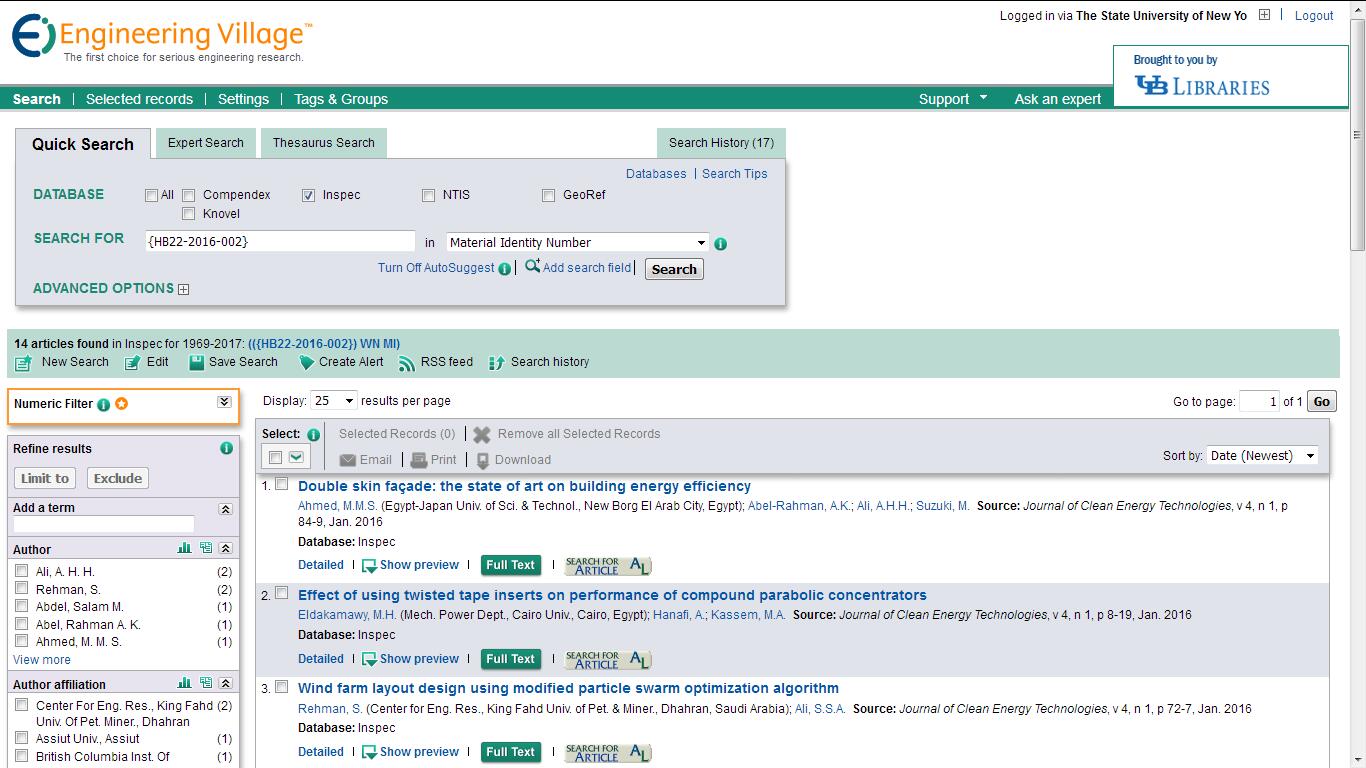Click the search term input field
The height and width of the screenshot is (768, 1366).
pyautogui.click(x=279, y=242)
